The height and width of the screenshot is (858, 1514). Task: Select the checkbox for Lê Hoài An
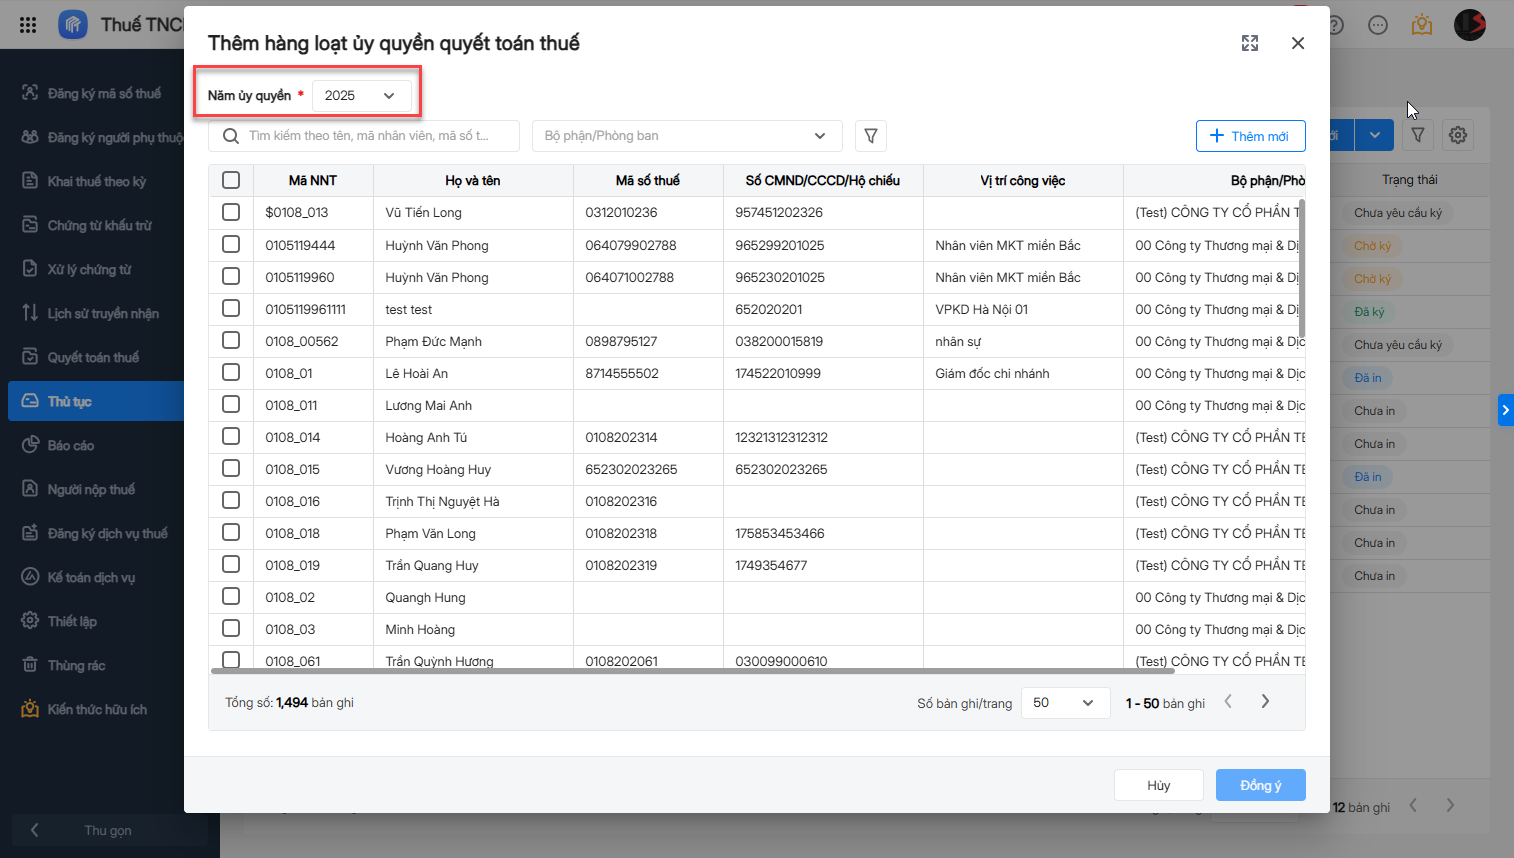[x=231, y=372]
